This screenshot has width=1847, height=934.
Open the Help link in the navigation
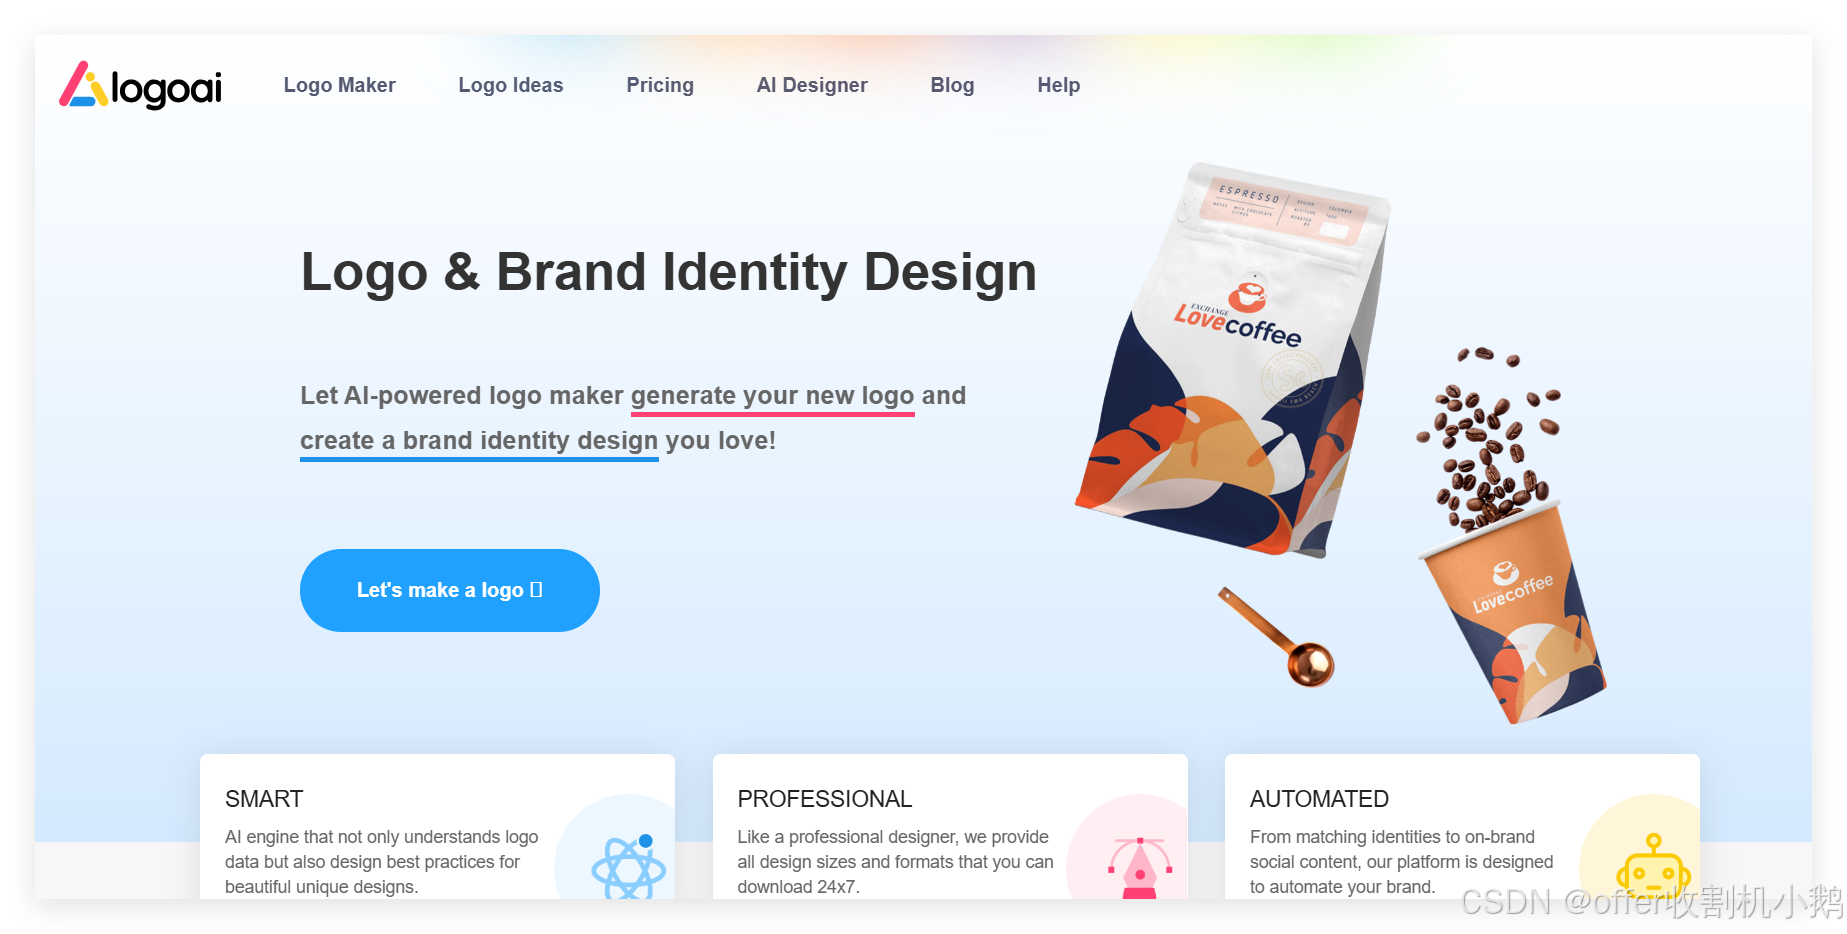1058,85
